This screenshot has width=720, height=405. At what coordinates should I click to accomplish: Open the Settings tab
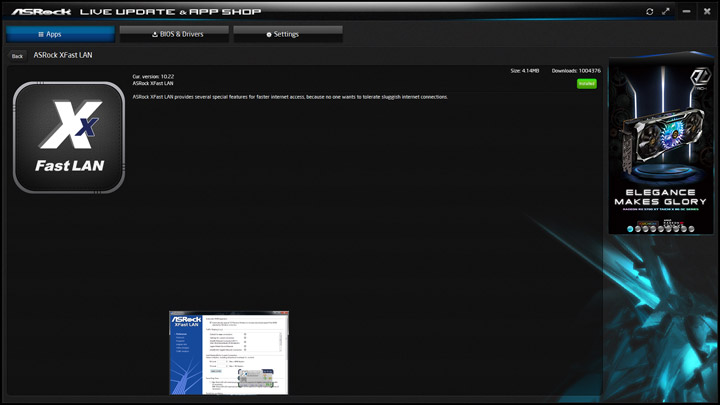pos(288,34)
